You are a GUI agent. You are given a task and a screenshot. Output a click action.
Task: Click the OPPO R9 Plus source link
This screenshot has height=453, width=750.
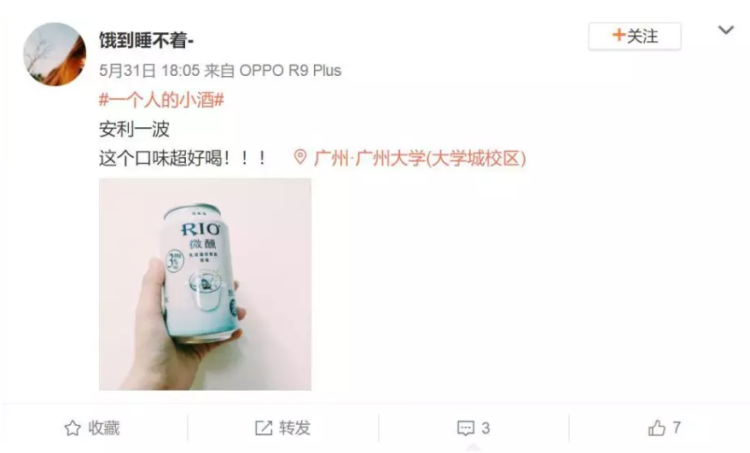point(290,71)
